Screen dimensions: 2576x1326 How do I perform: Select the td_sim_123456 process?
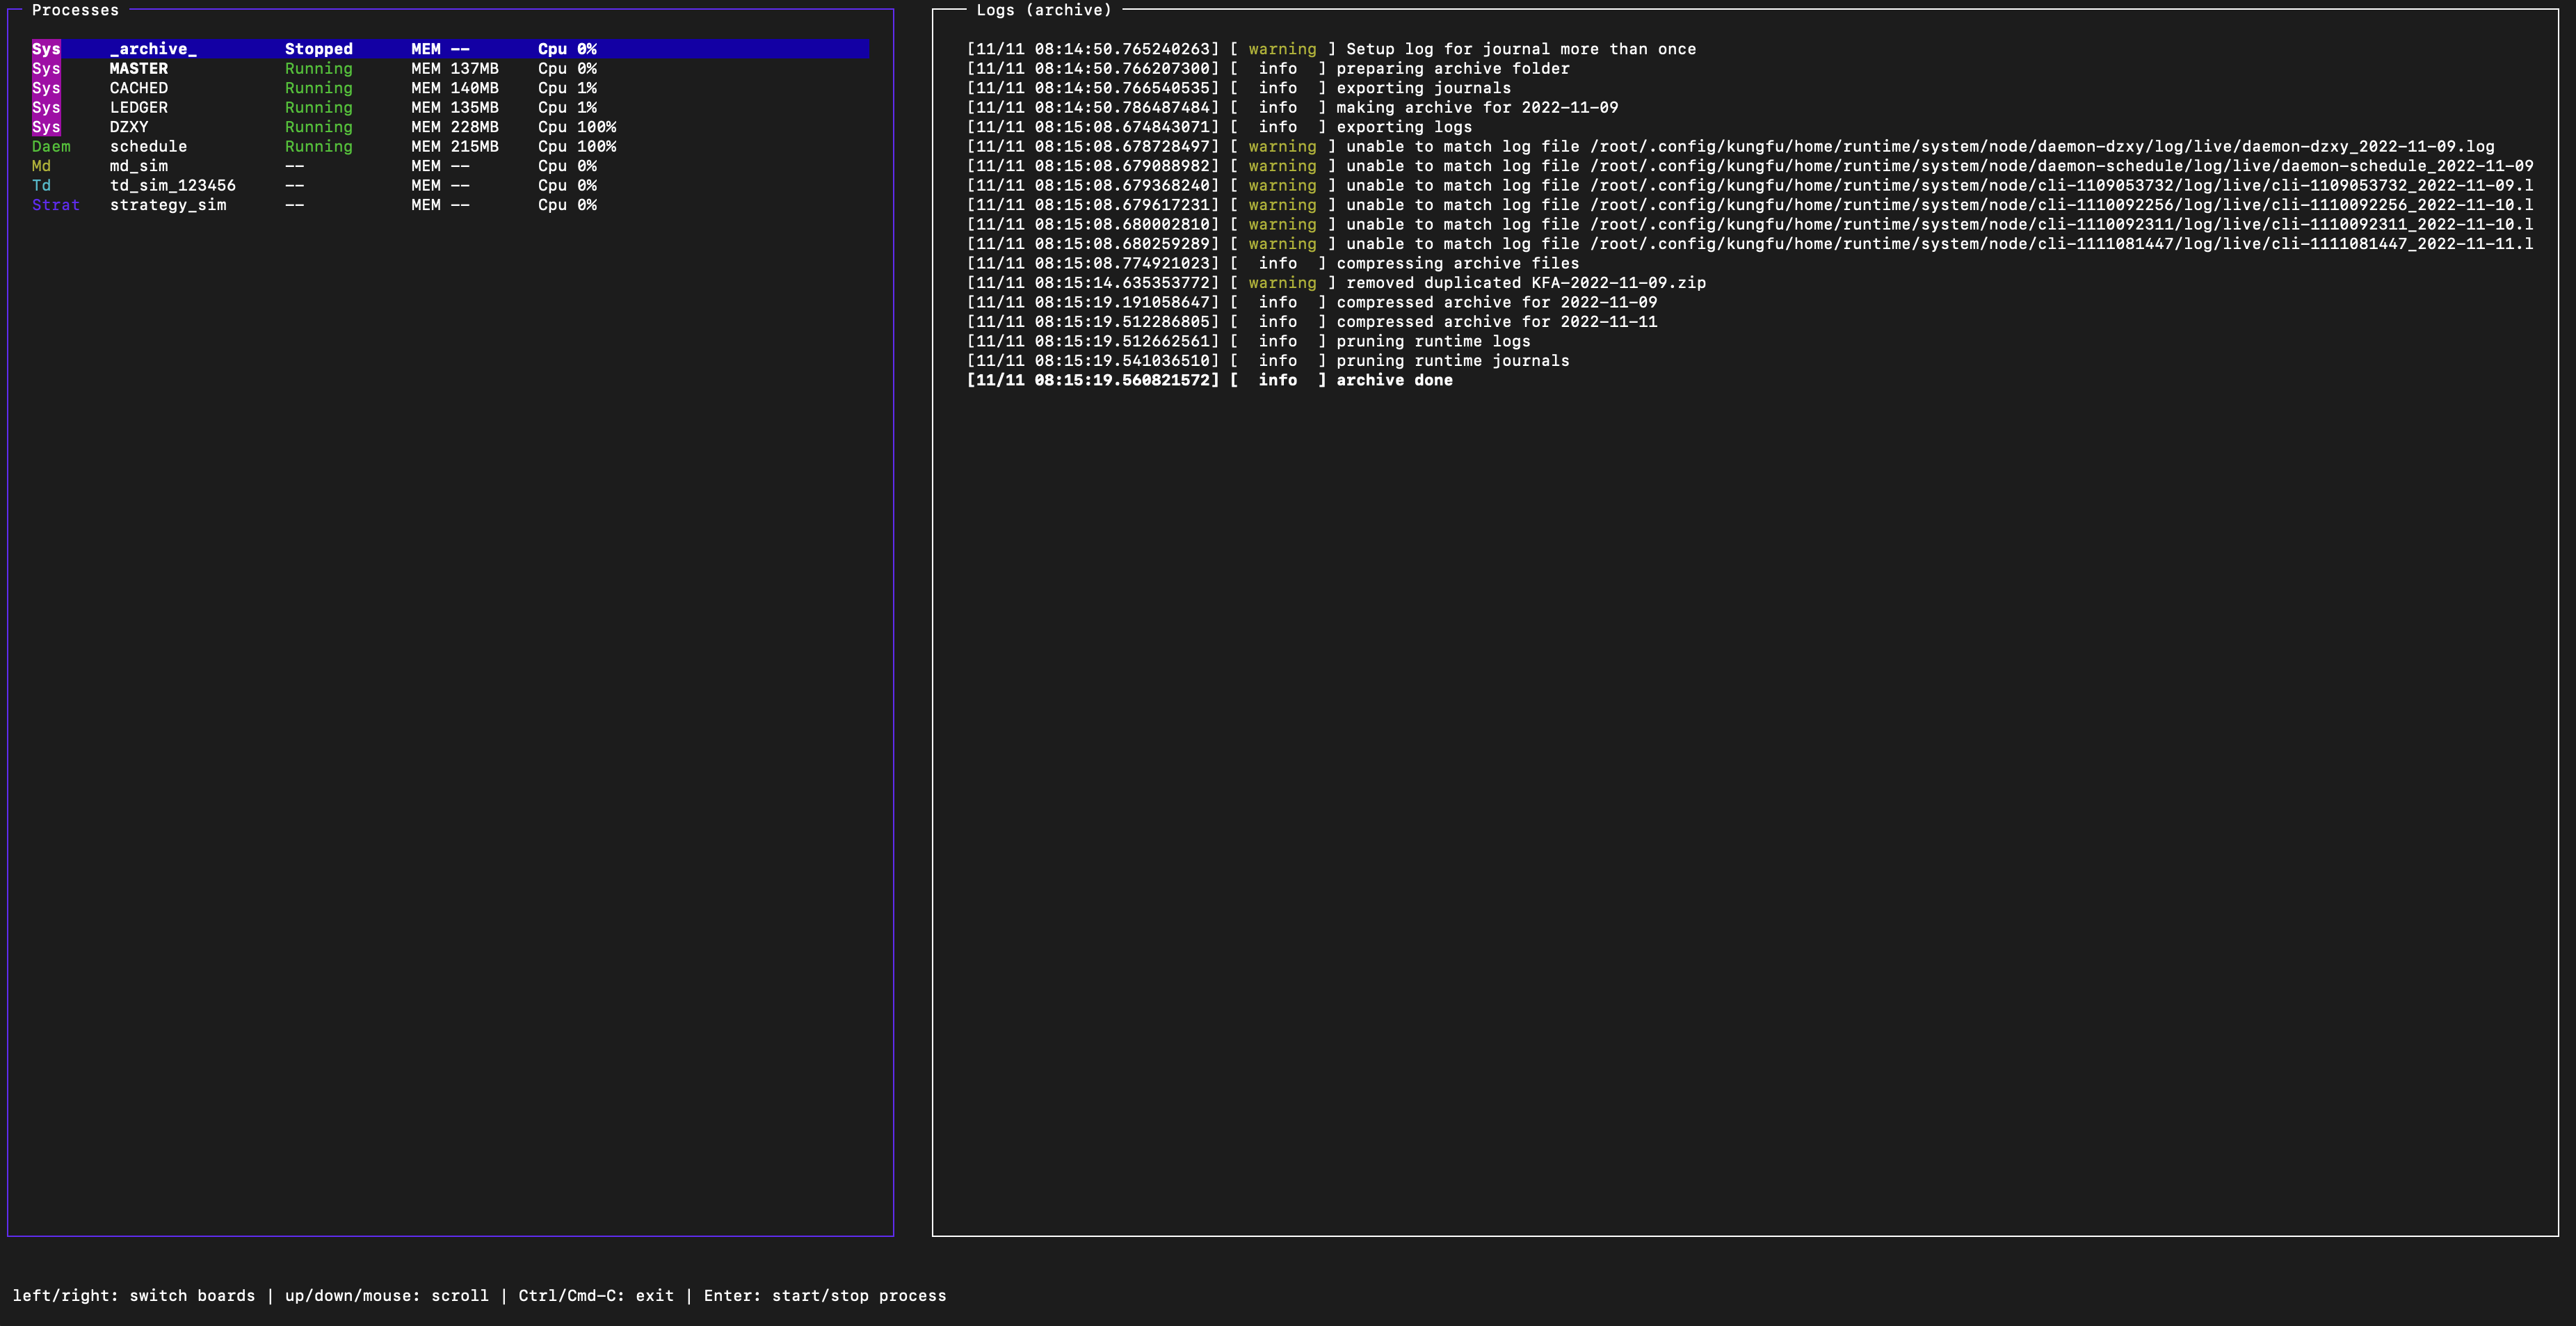pyautogui.click(x=173, y=186)
